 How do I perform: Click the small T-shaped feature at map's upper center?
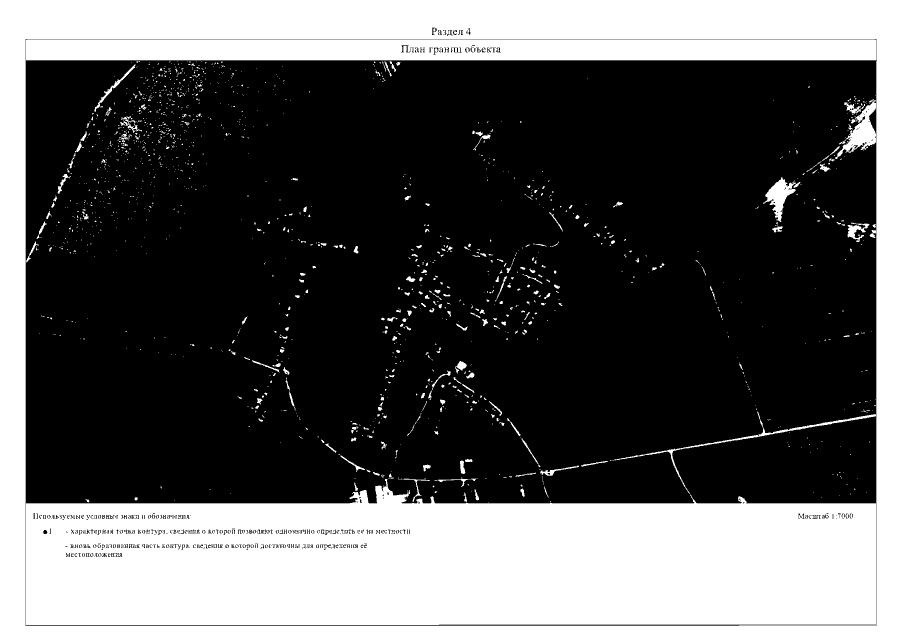click(483, 133)
